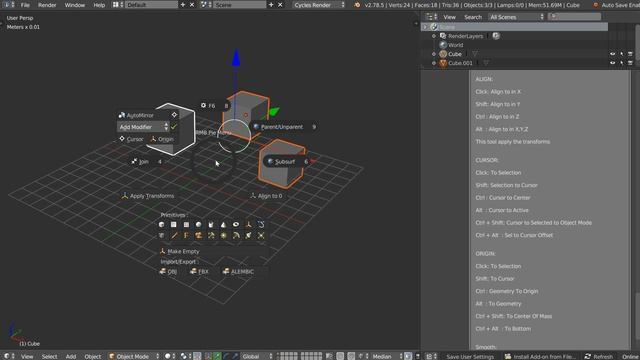Click the World globe icon in outliner

point(443,45)
